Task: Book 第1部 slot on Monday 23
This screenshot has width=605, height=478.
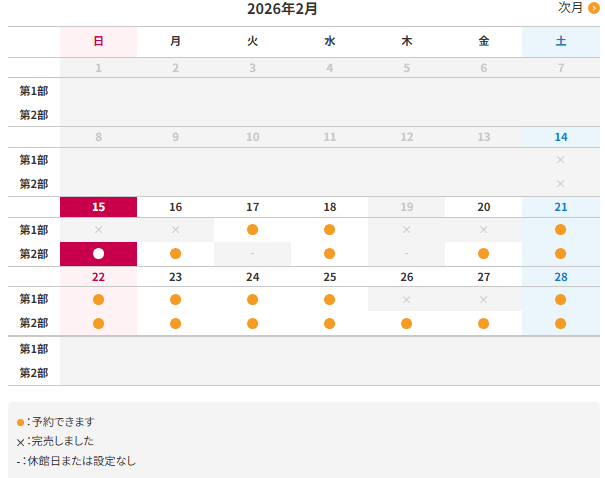Action: coord(175,299)
